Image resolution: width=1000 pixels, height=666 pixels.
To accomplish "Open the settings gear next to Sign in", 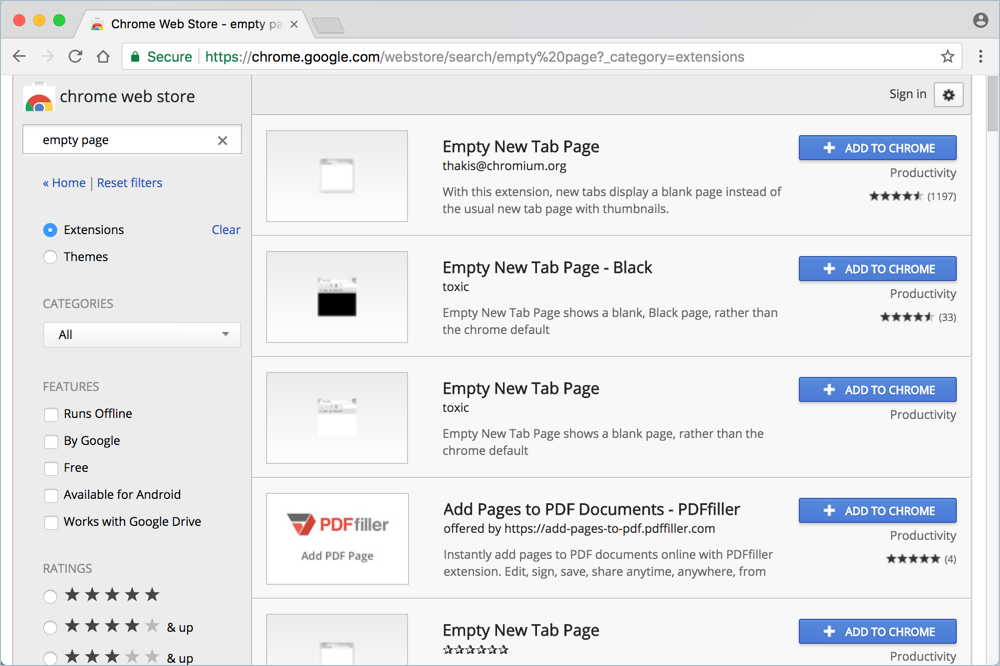I will 948,95.
